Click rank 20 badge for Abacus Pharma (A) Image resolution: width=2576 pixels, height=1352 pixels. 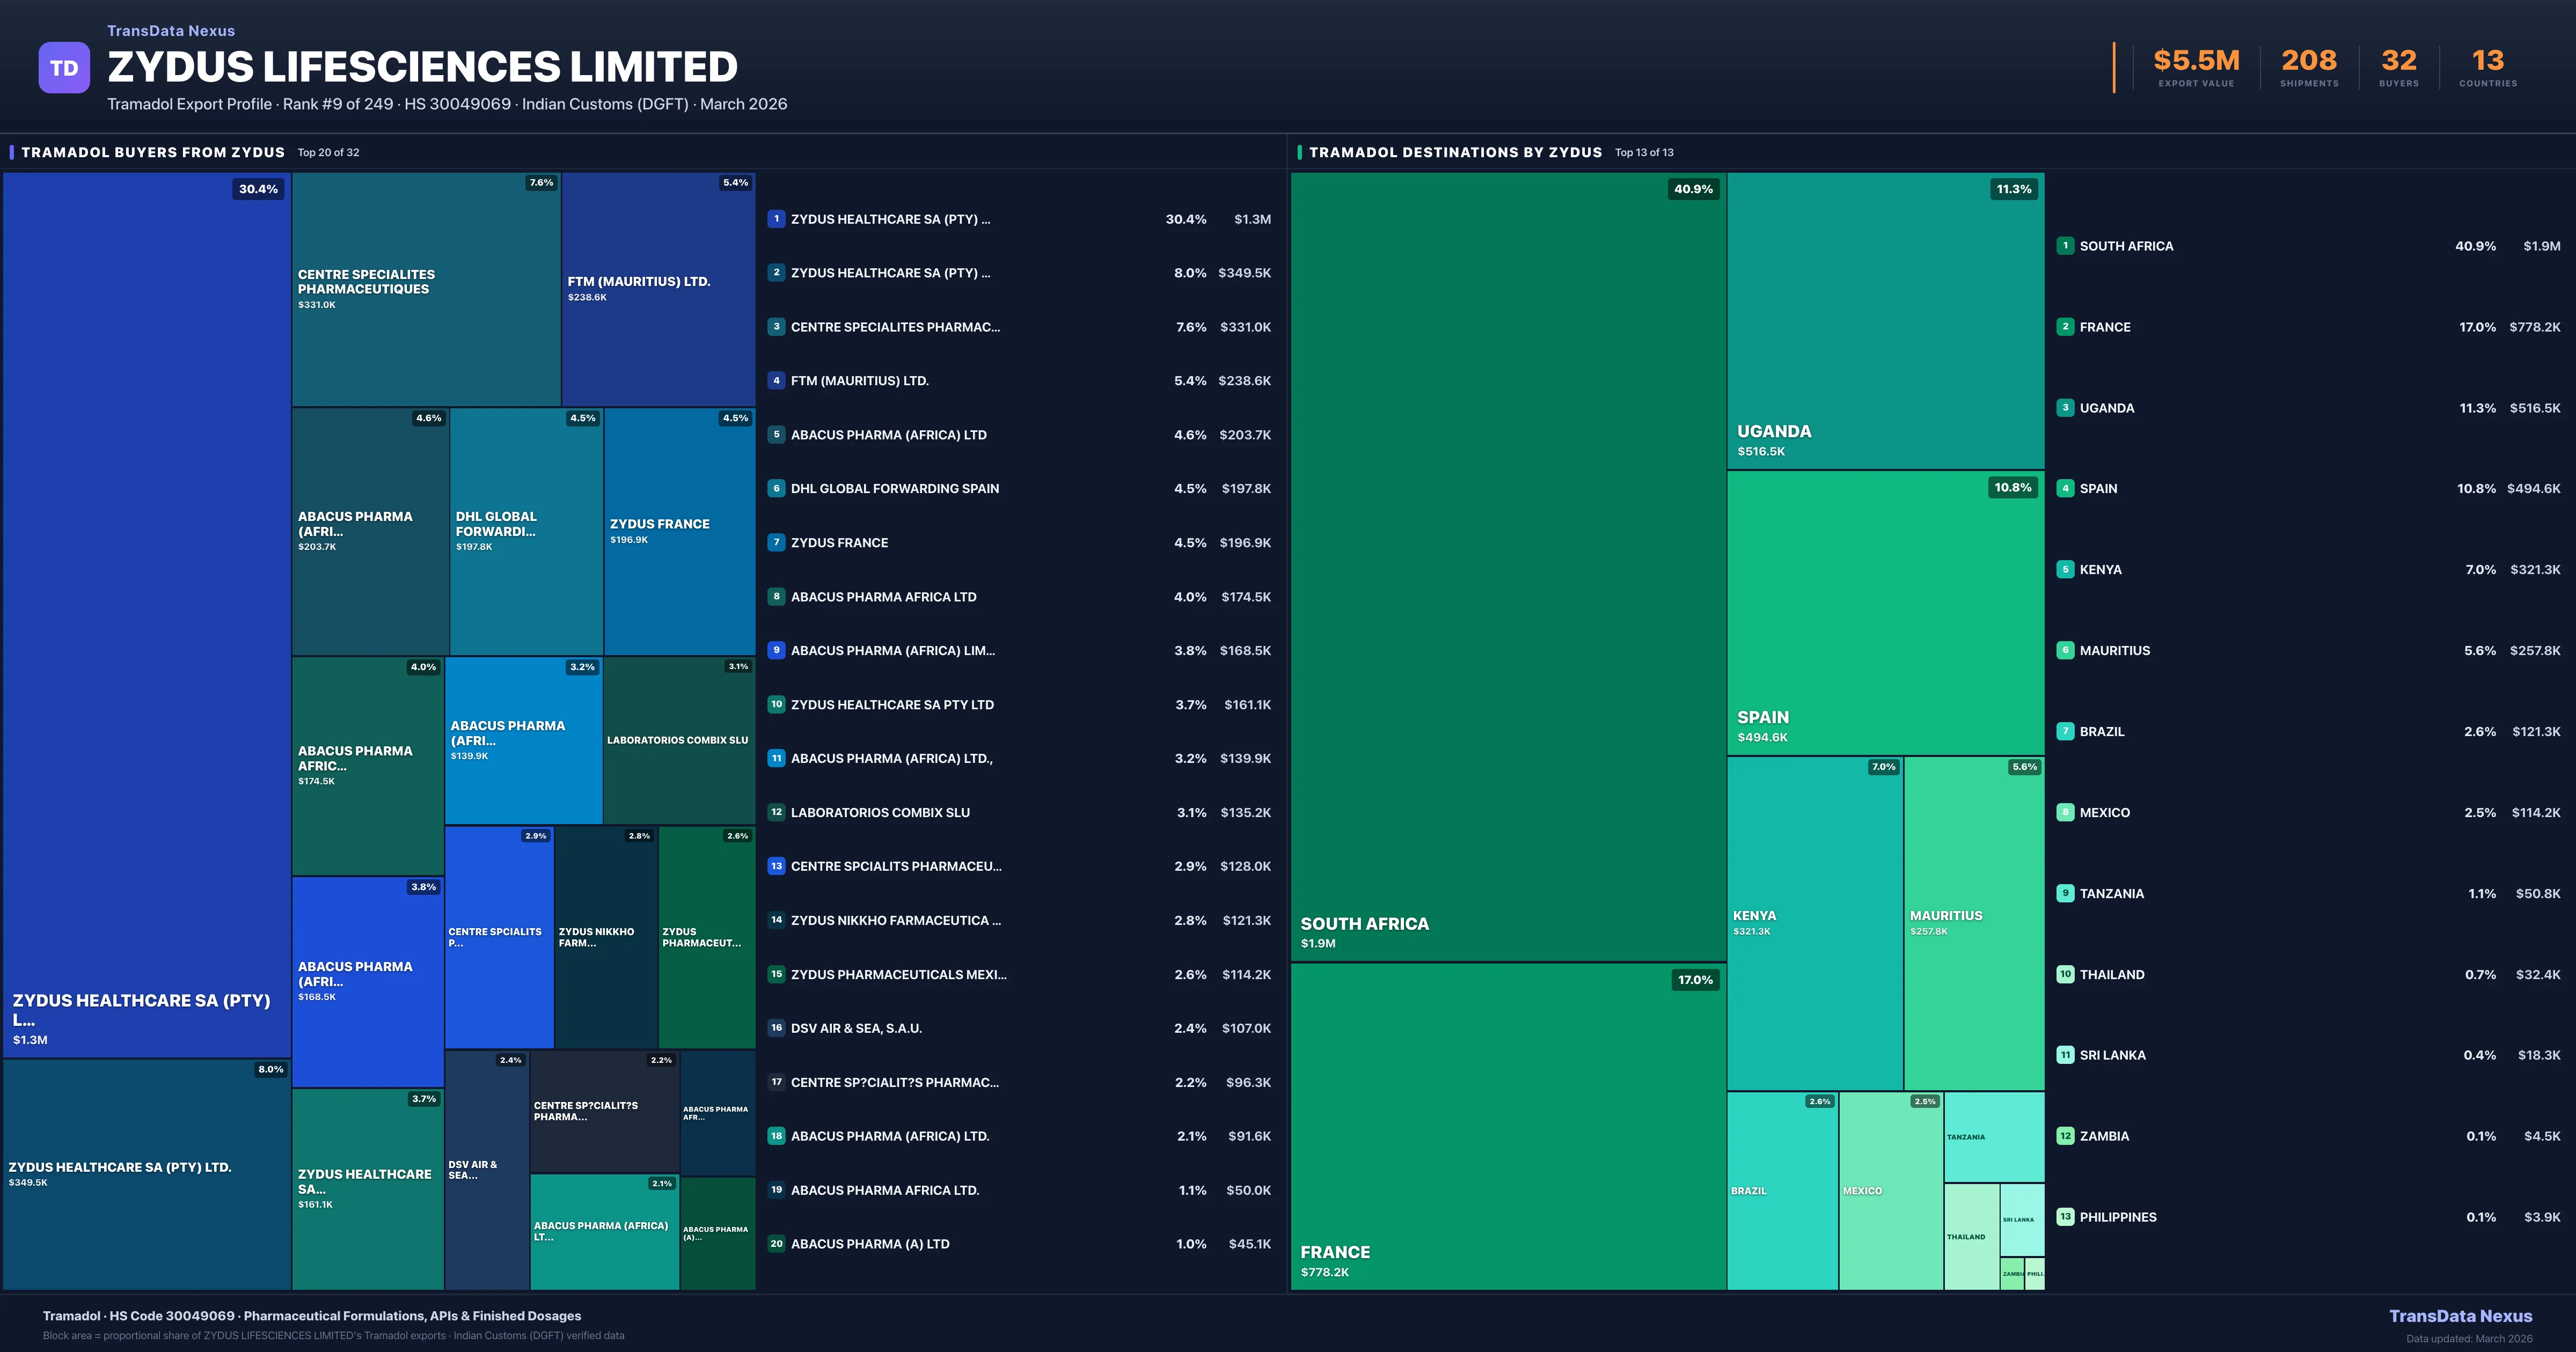click(776, 1244)
